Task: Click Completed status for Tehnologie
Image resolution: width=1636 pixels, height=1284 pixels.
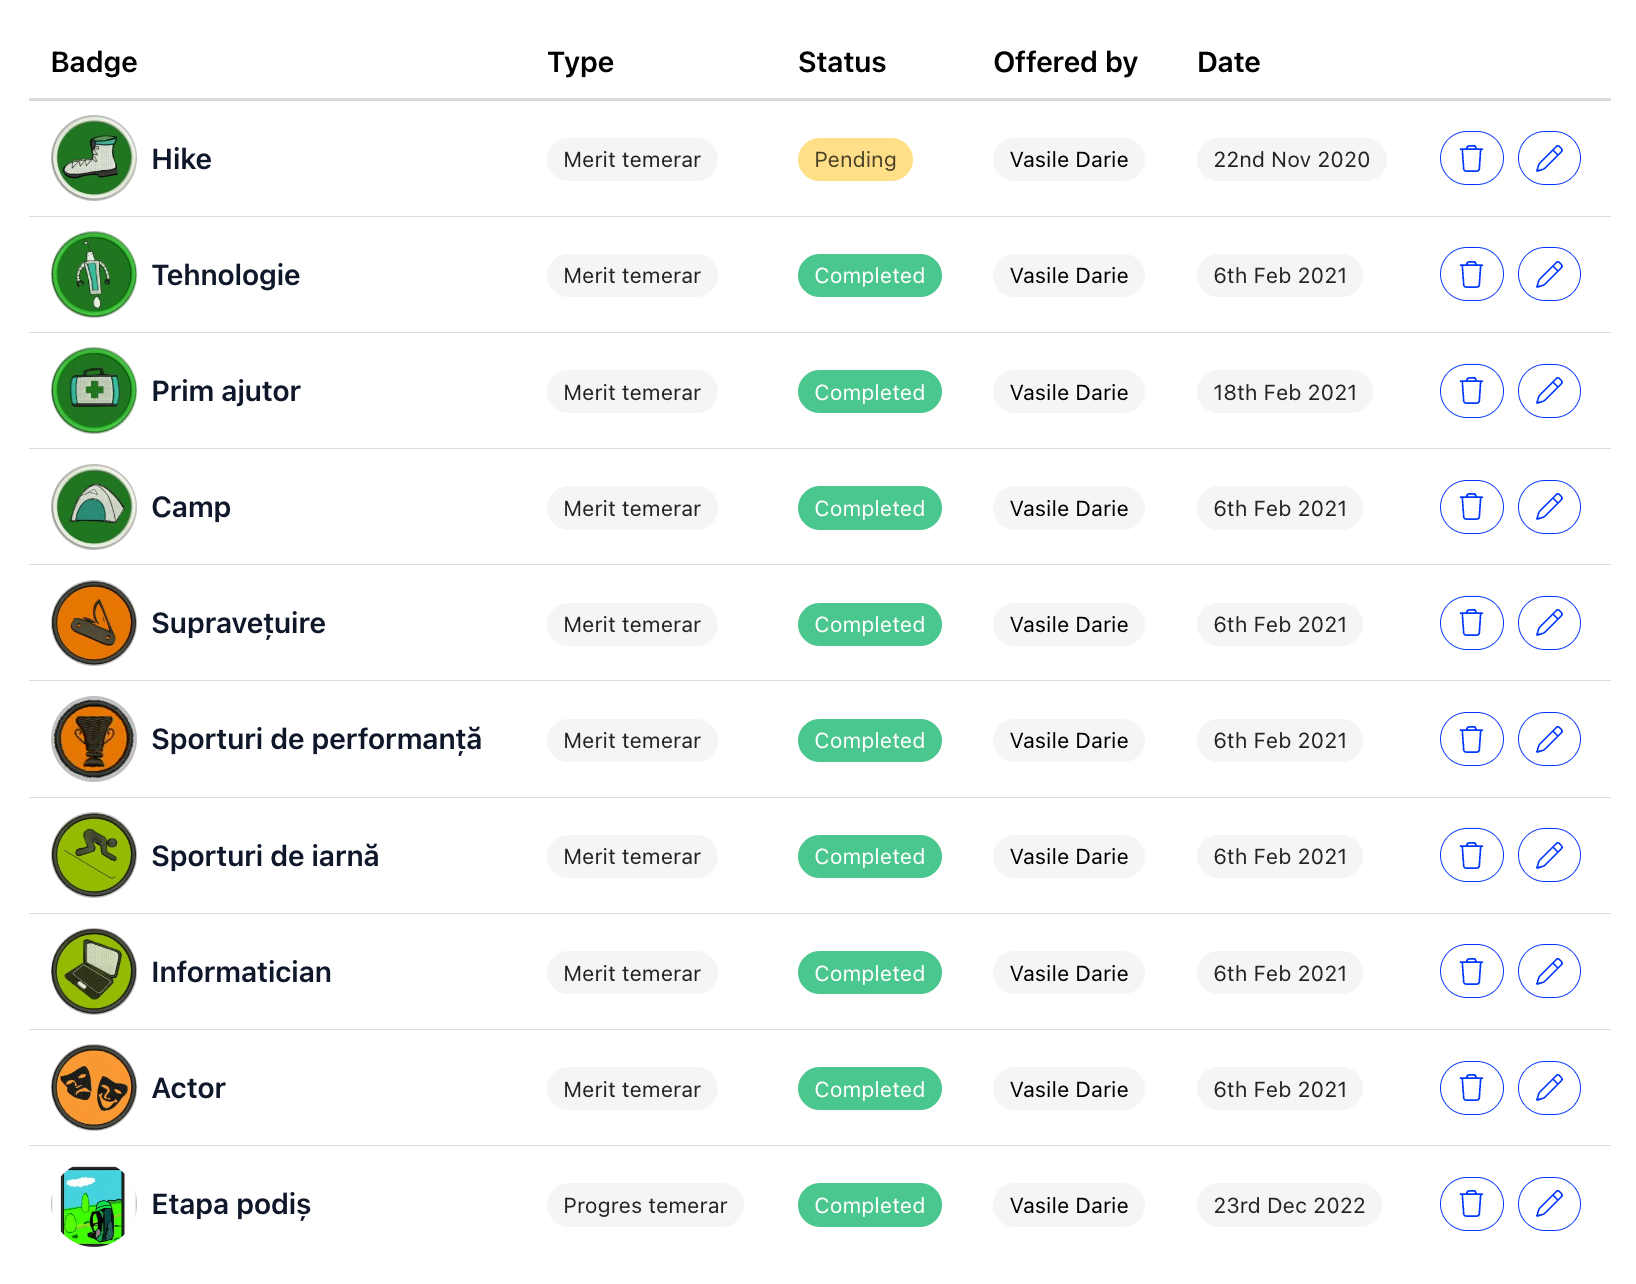Action: coord(869,276)
